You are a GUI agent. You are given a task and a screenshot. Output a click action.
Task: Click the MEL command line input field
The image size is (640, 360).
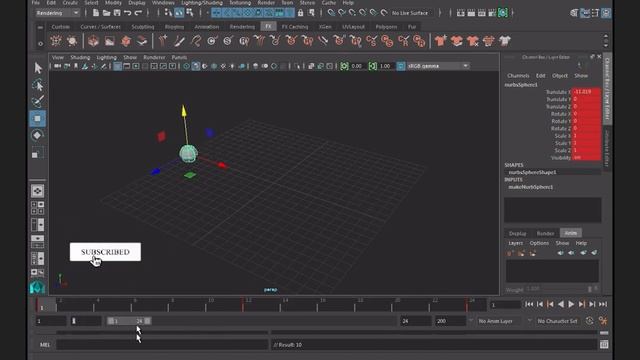click(162, 345)
